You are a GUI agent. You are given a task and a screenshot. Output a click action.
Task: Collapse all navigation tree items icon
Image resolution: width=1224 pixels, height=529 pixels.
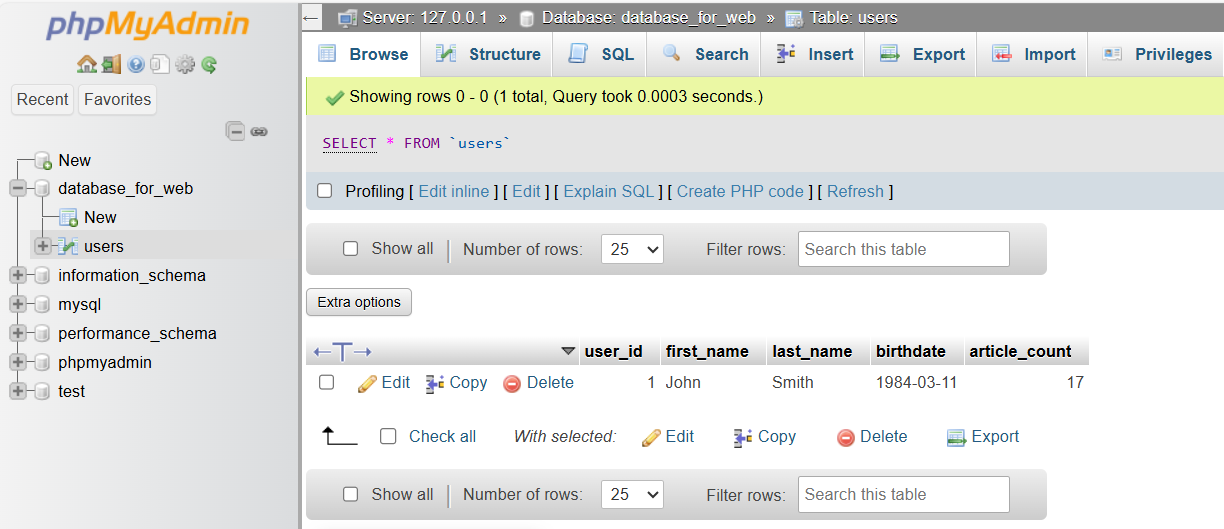[x=236, y=131]
